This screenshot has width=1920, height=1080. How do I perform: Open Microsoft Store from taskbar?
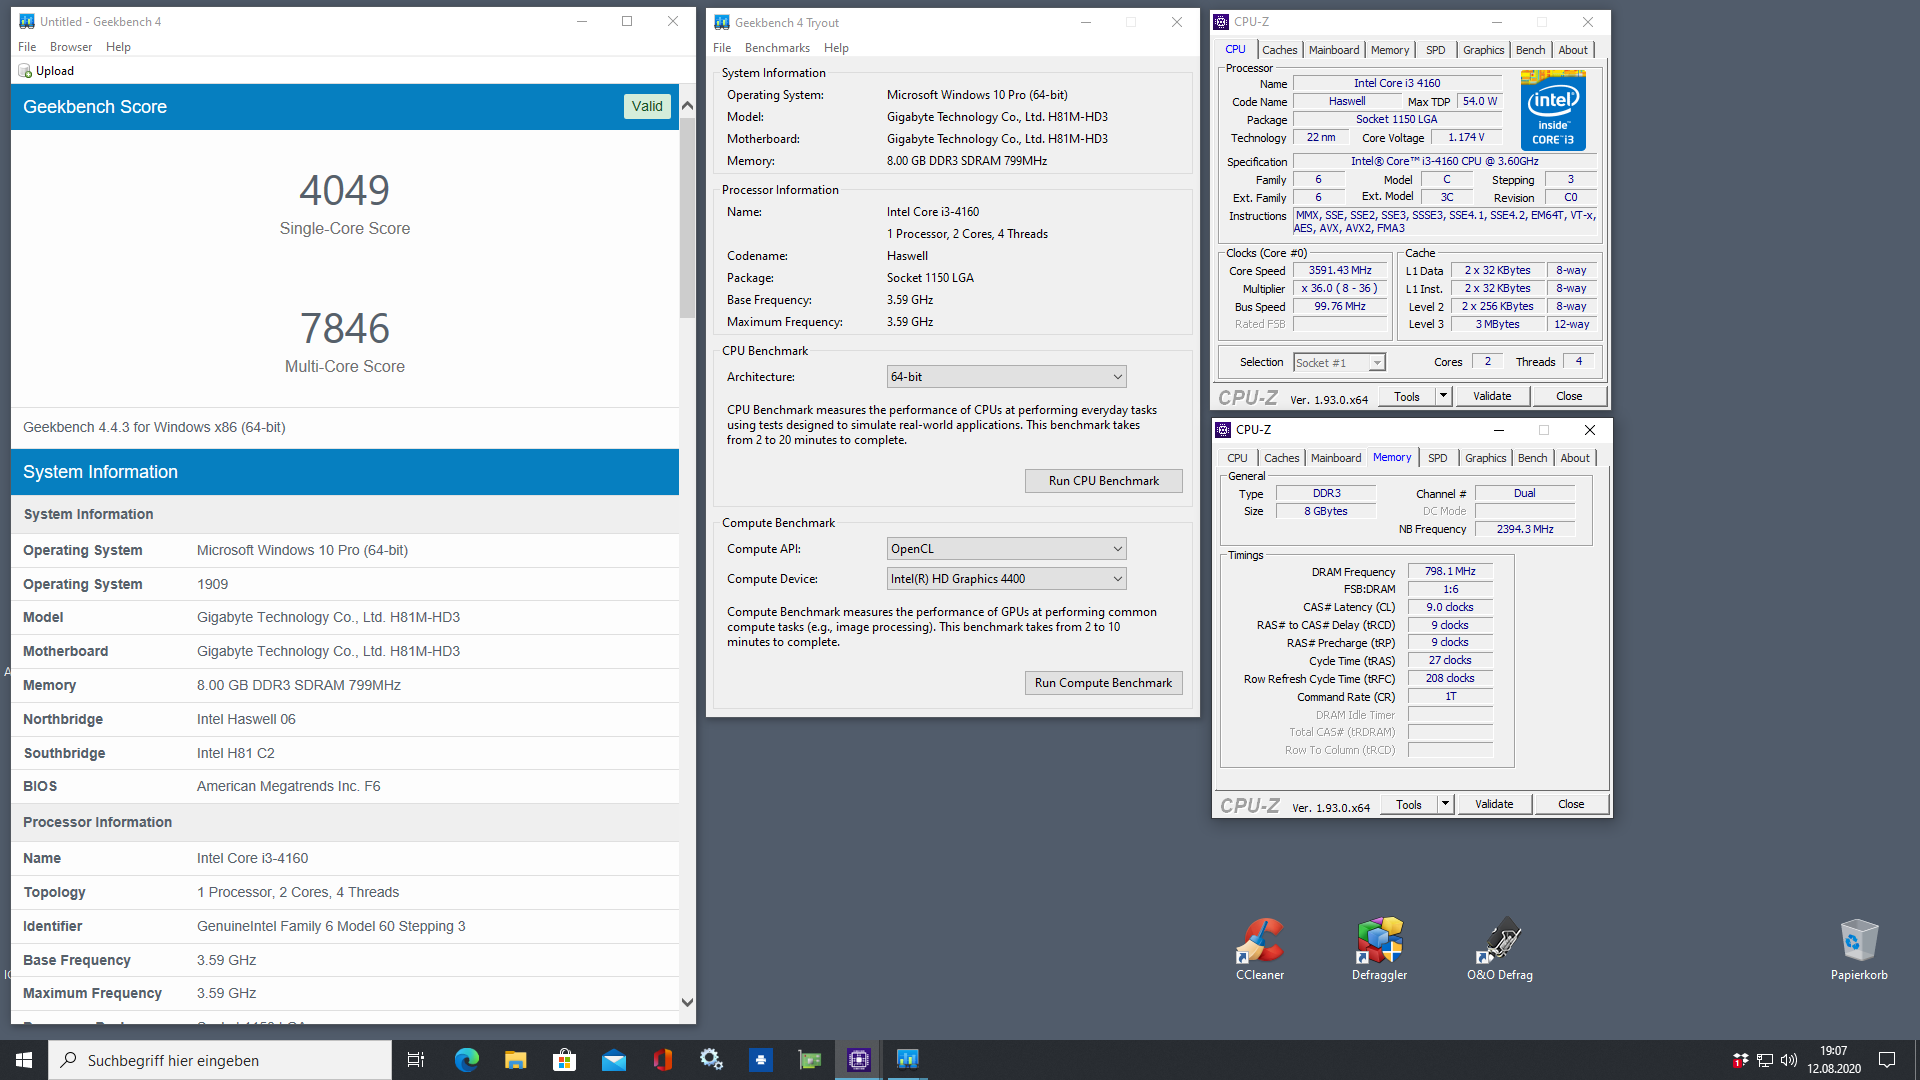(564, 1060)
